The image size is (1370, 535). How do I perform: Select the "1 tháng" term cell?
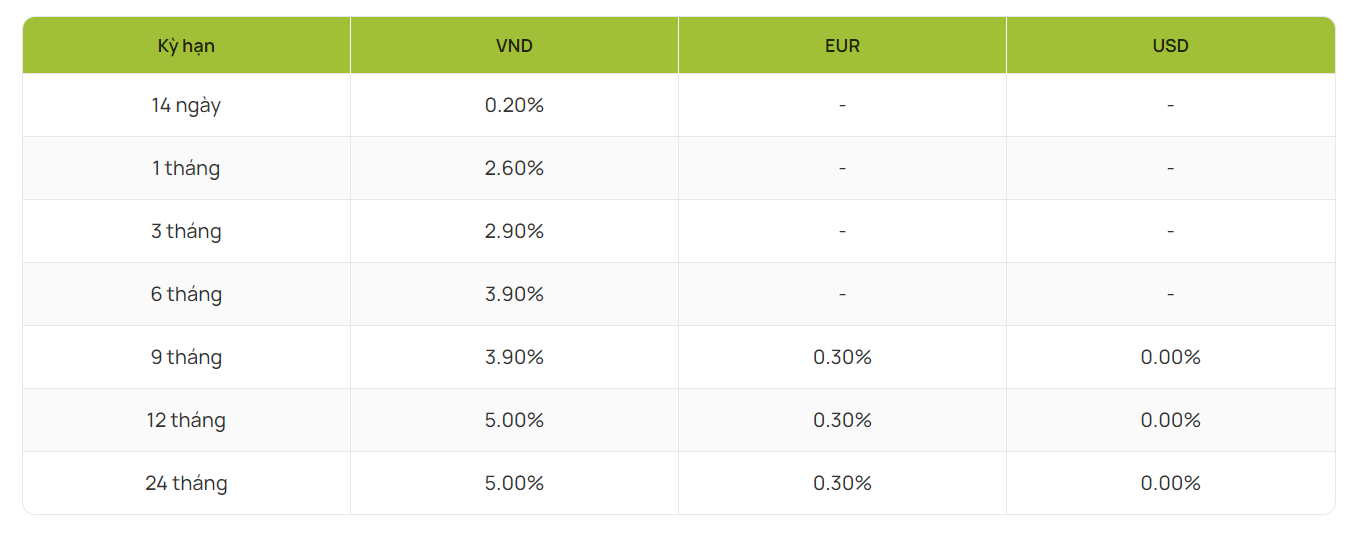click(x=186, y=168)
